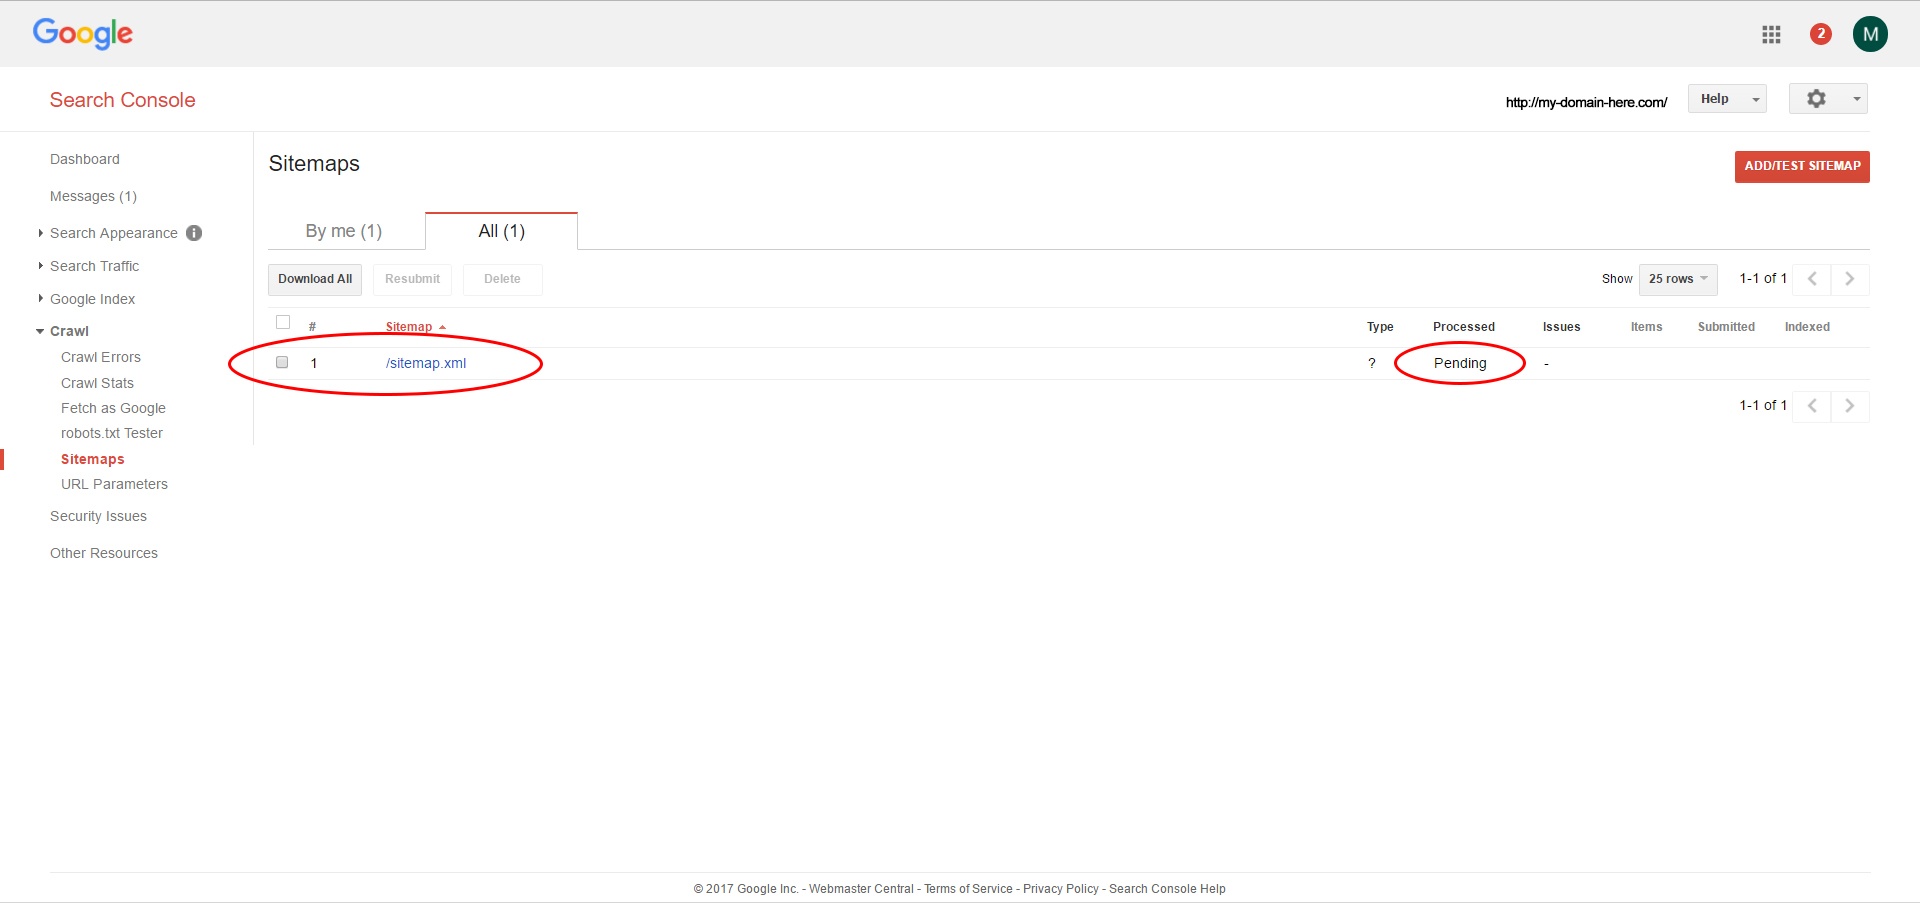Open robots.txt Tester in the sidebar

coord(112,433)
